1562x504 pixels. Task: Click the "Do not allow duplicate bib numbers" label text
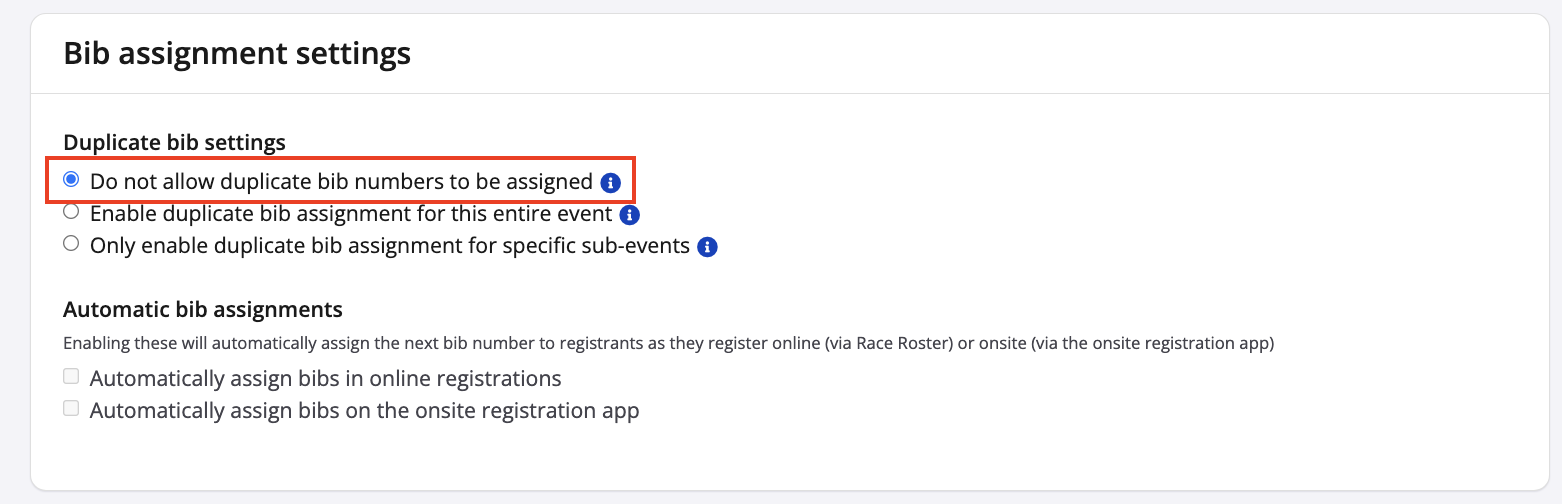(x=341, y=182)
